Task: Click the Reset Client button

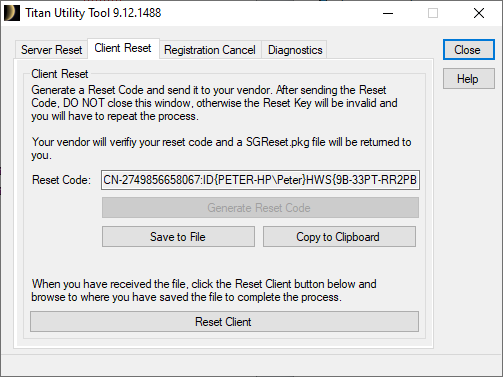Action: point(224,322)
